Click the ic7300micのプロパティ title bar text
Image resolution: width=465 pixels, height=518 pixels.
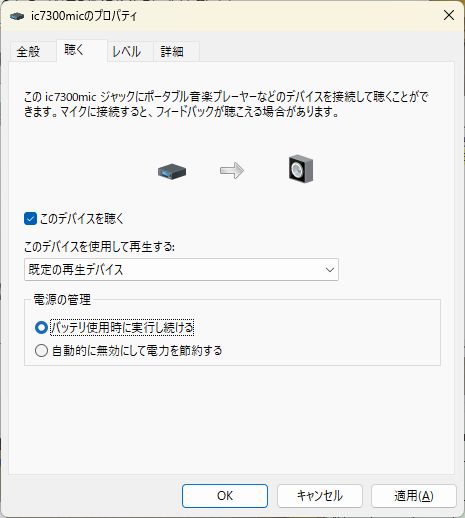84,16
